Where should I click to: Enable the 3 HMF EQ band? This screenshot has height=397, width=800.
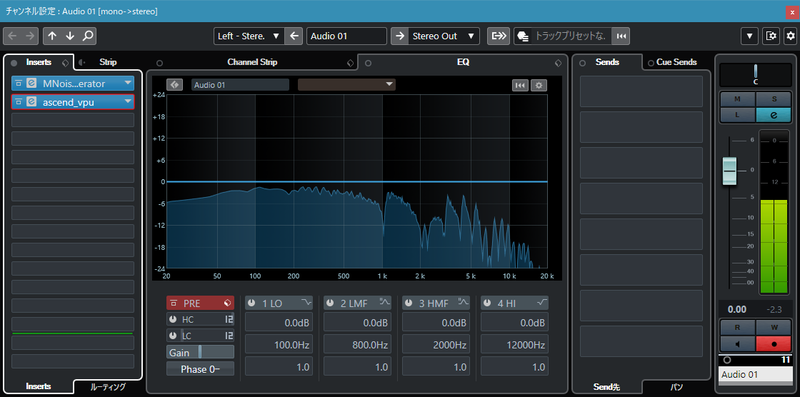[409, 303]
